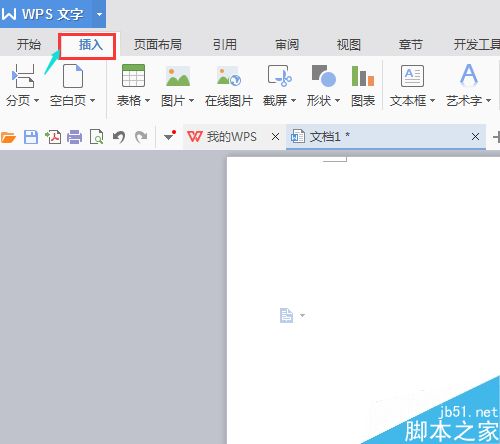Expand the 文本框 dropdown arrow
The image size is (500, 444).
[432, 100]
